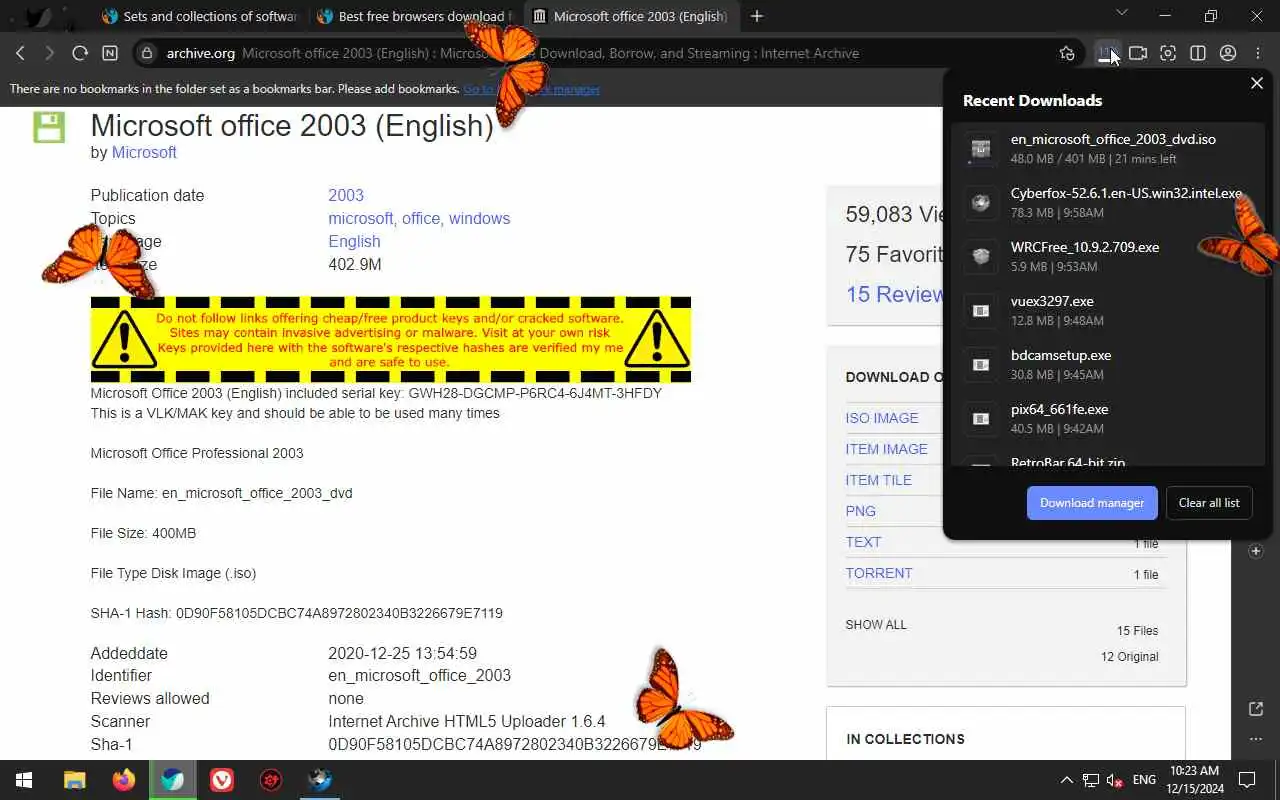Open the 'microsoft' topic link
Viewport: 1280px width, 800px height.
(x=360, y=218)
